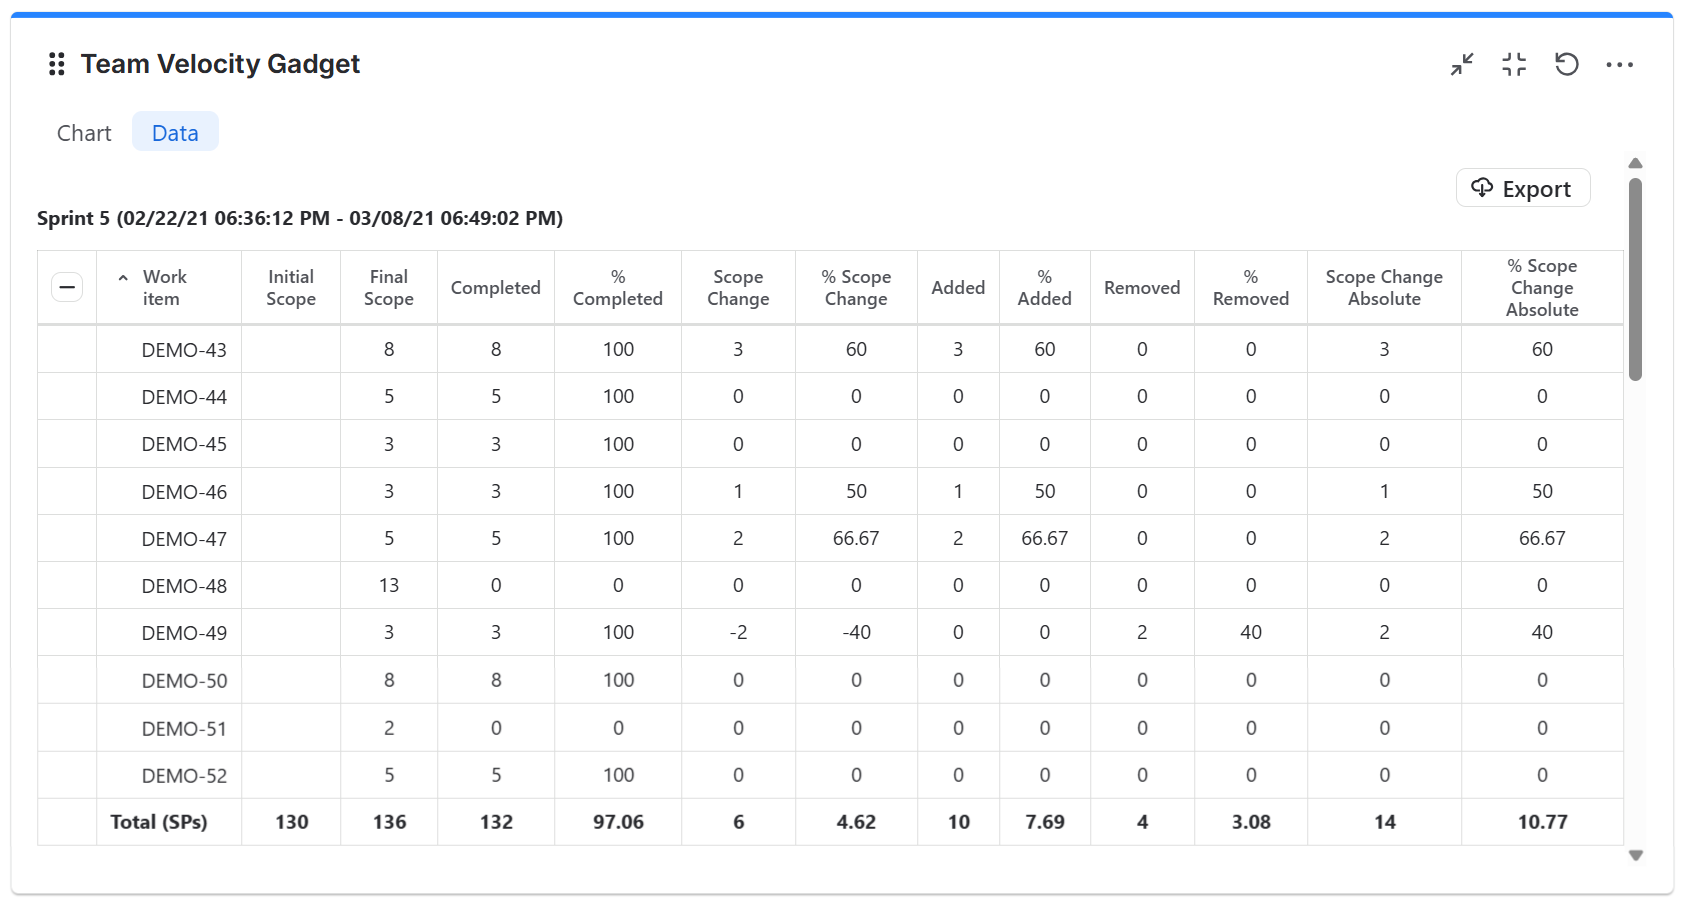Screen dimensions: 1686x904
Task: Click the Scope Change Absolute column header
Action: tap(1384, 288)
